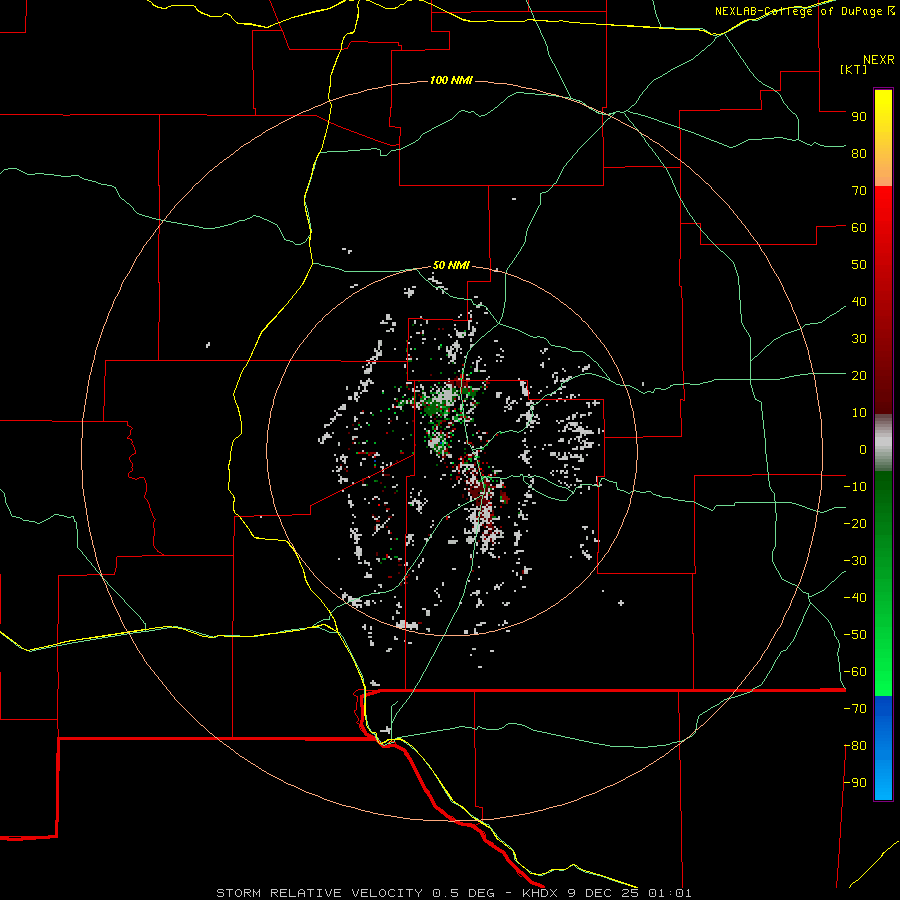
Task: Click the -90 value on velocity scale
Action: tap(855, 783)
